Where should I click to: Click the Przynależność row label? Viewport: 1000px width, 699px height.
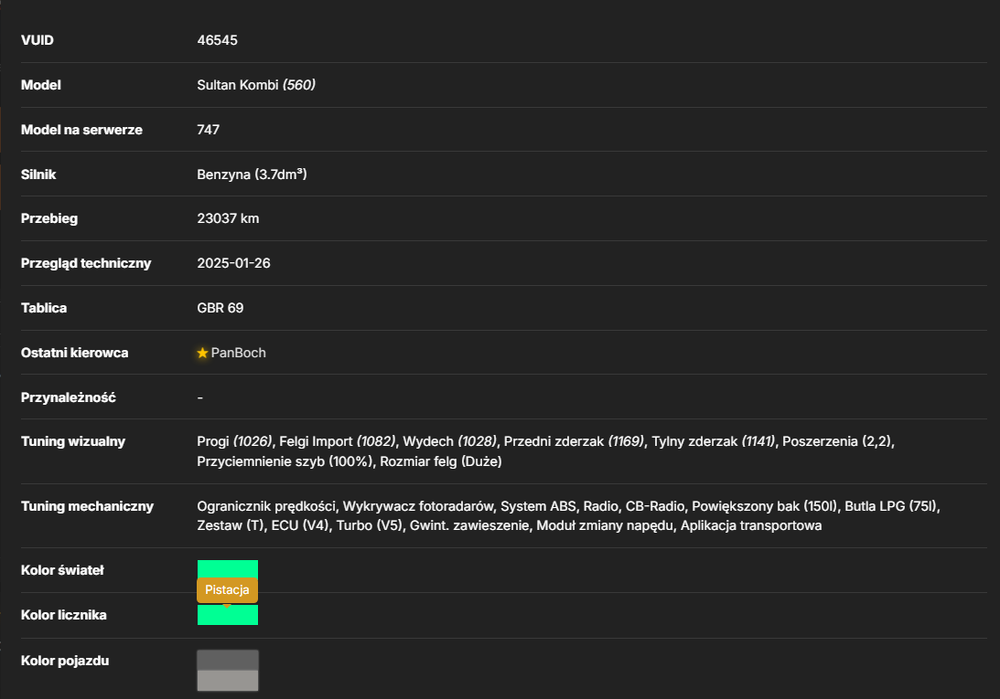(x=68, y=397)
